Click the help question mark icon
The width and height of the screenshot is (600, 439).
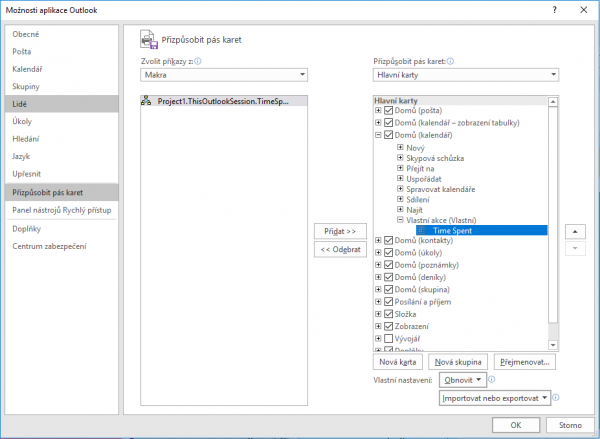coord(554,10)
